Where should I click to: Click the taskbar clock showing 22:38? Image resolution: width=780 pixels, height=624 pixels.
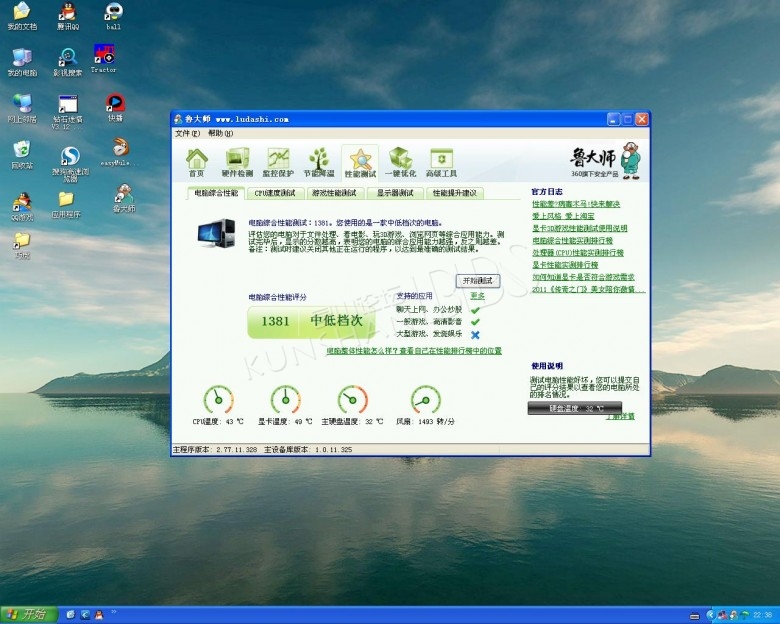pyautogui.click(x=763, y=616)
